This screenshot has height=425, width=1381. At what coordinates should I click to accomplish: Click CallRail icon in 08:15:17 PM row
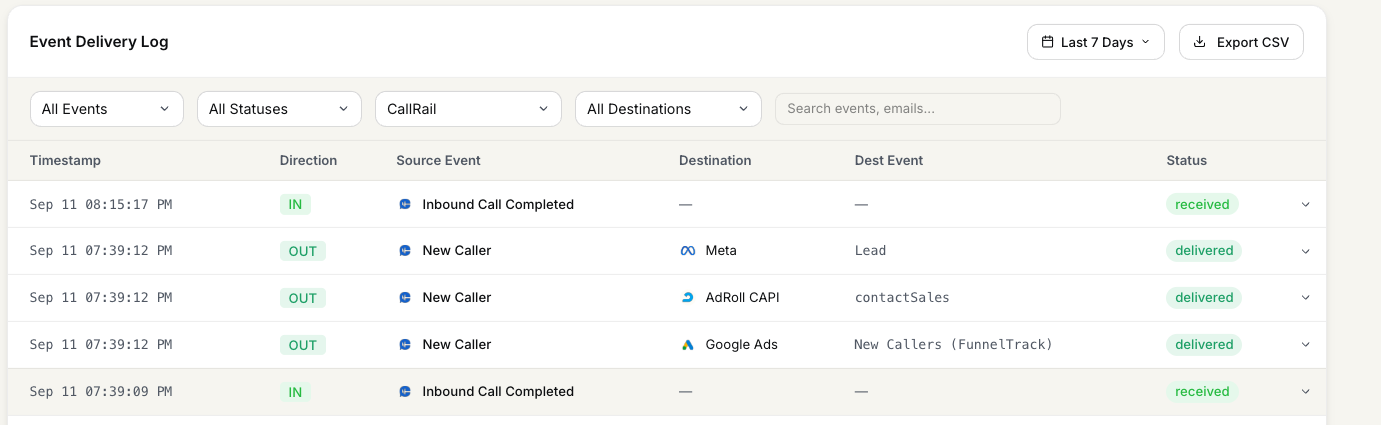click(405, 204)
